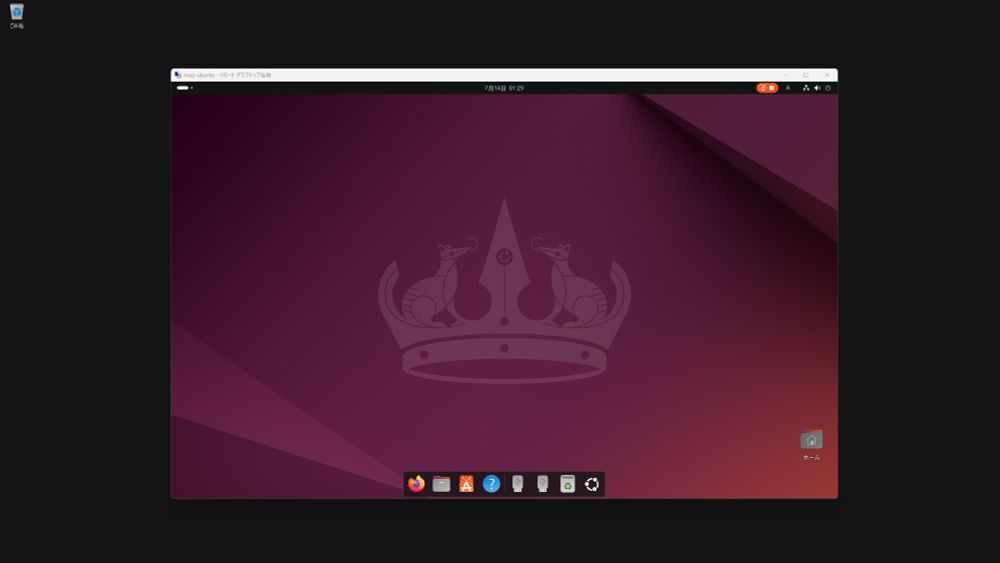Click the network status icon in top bar
The height and width of the screenshot is (563, 1000).
(806, 88)
